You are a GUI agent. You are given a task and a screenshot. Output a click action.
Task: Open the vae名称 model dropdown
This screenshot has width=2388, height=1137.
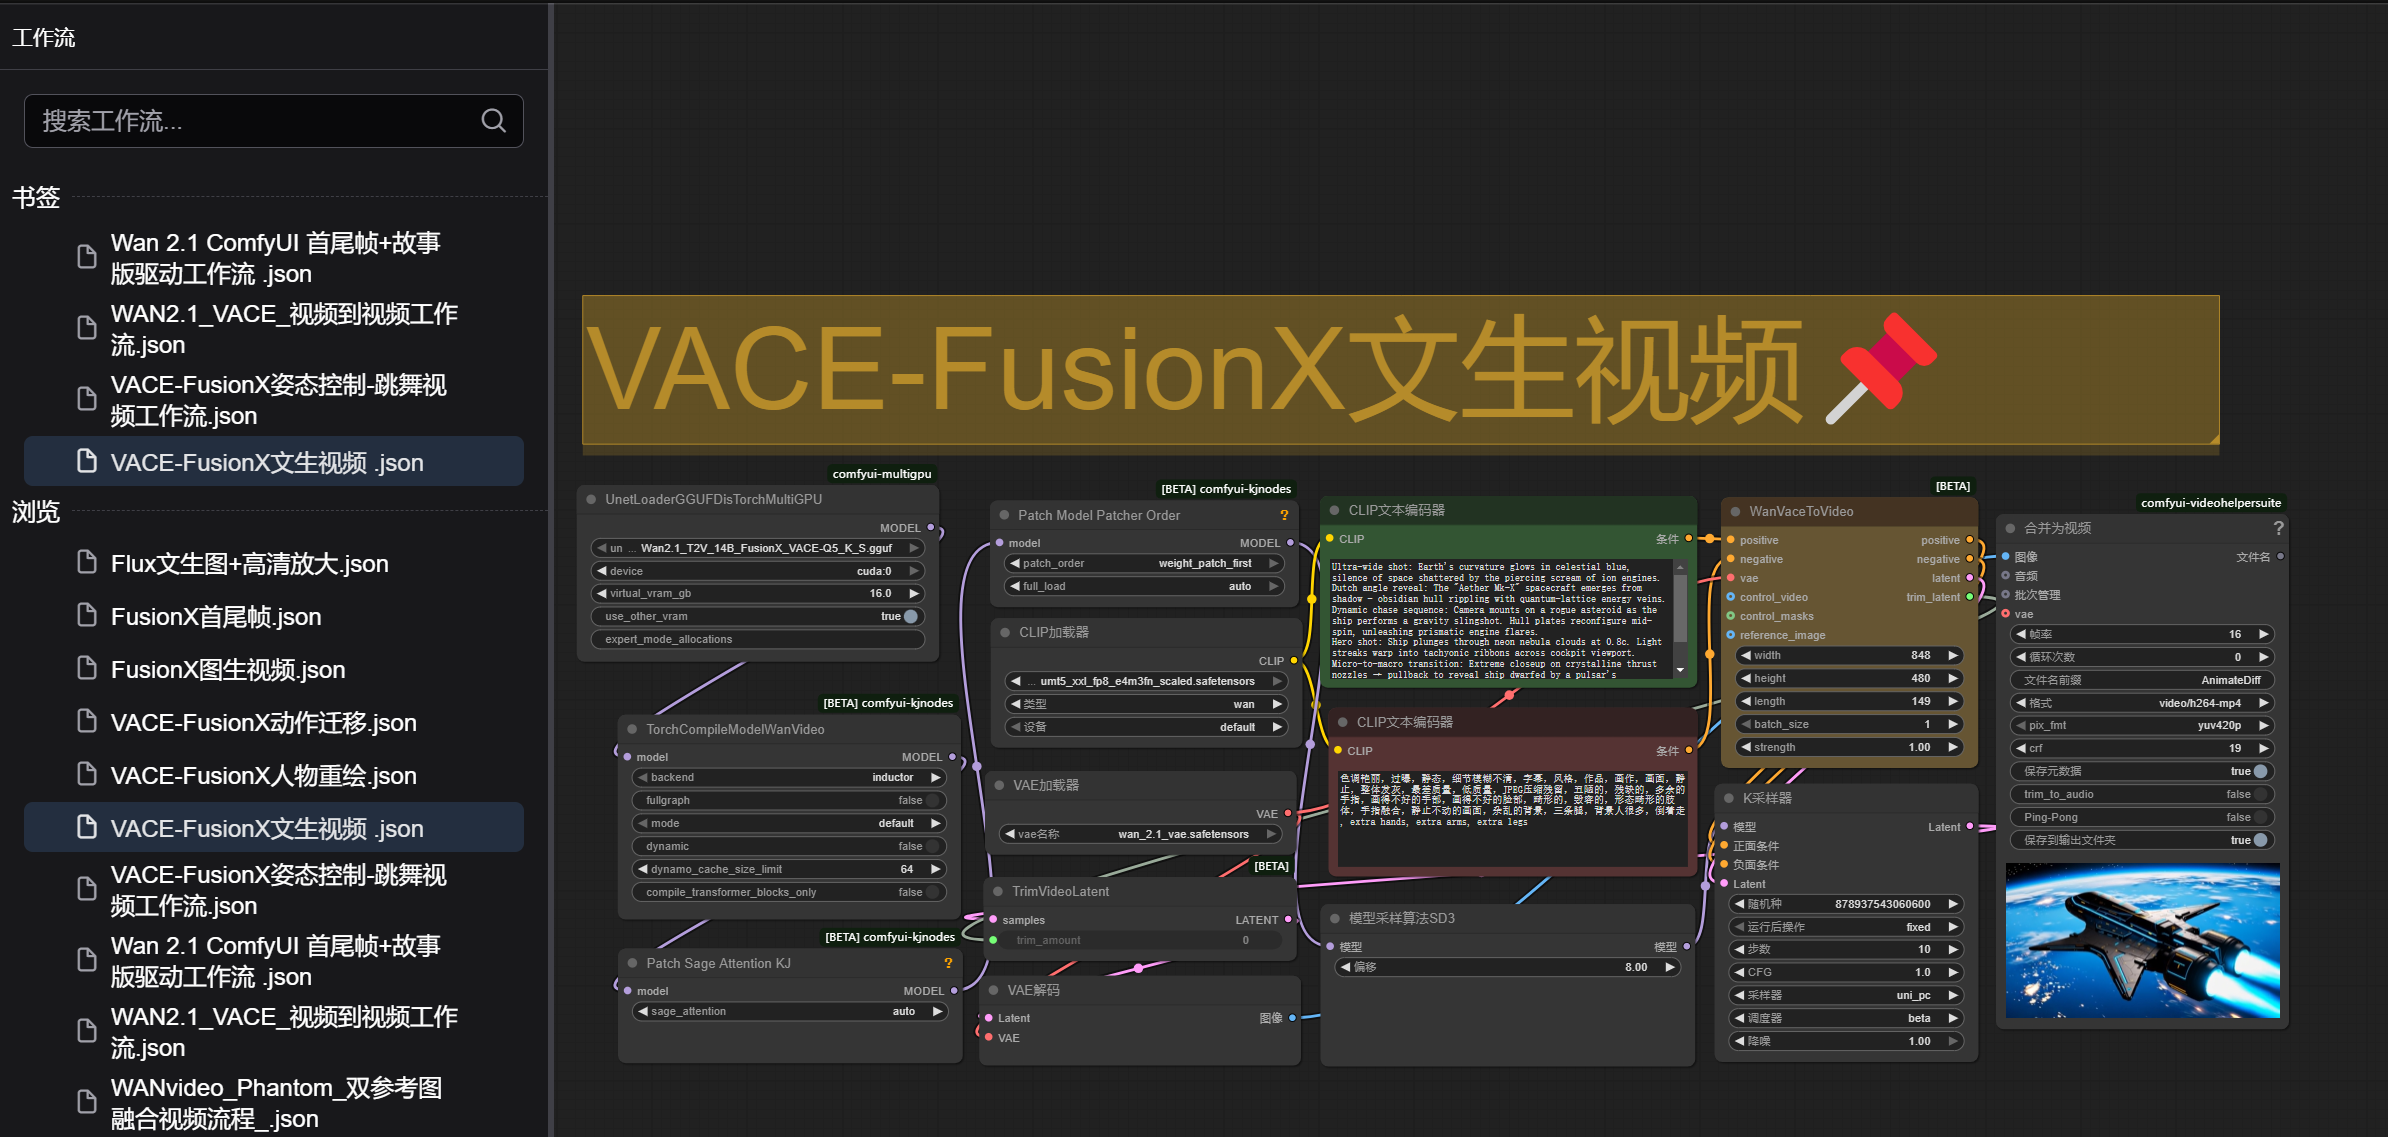pyautogui.click(x=1141, y=834)
